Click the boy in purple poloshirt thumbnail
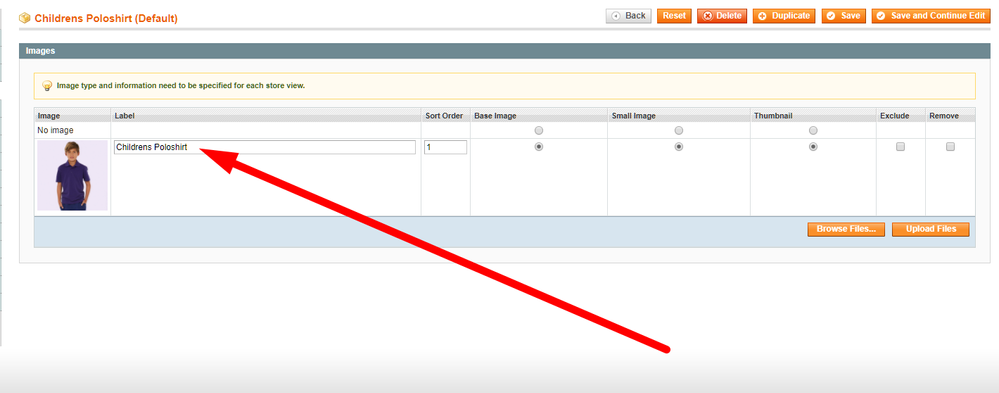The height and width of the screenshot is (393, 999). click(73, 176)
